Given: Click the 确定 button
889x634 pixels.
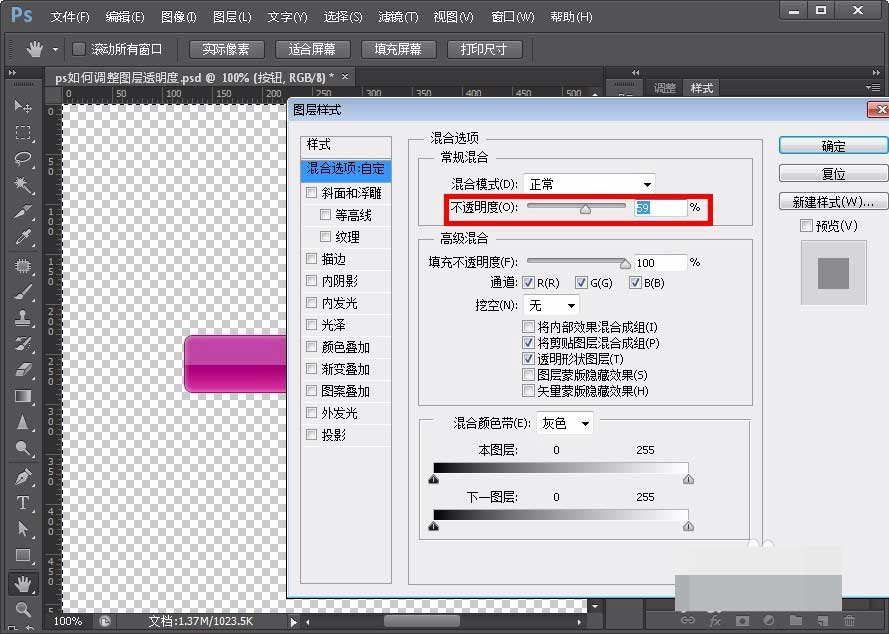Looking at the screenshot, I should tap(832, 144).
